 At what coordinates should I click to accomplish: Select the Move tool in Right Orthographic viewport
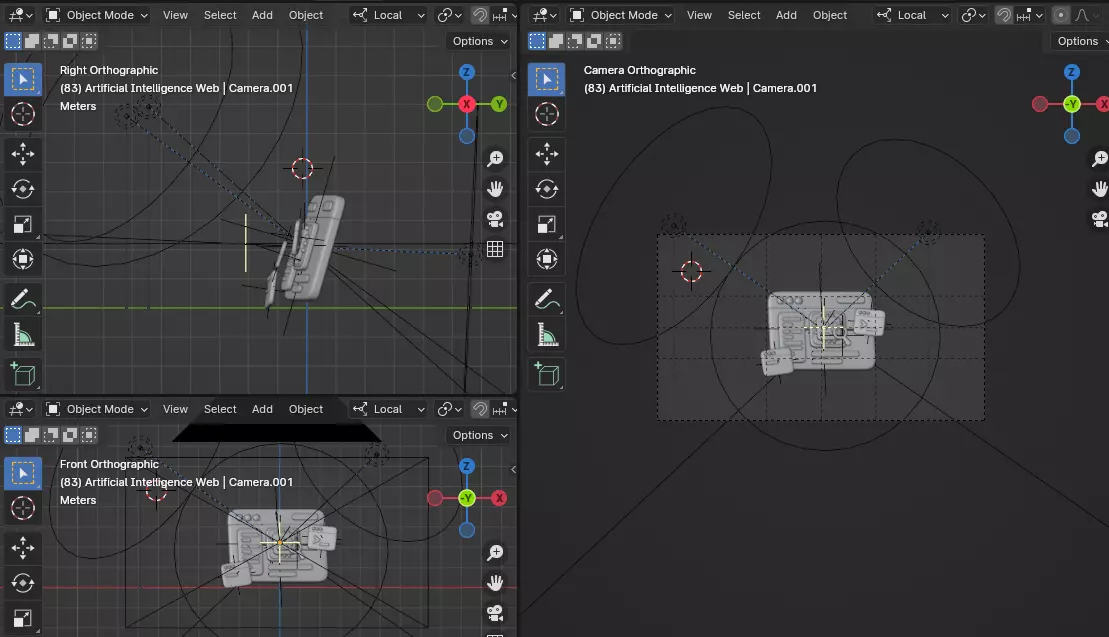tap(23, 153)
